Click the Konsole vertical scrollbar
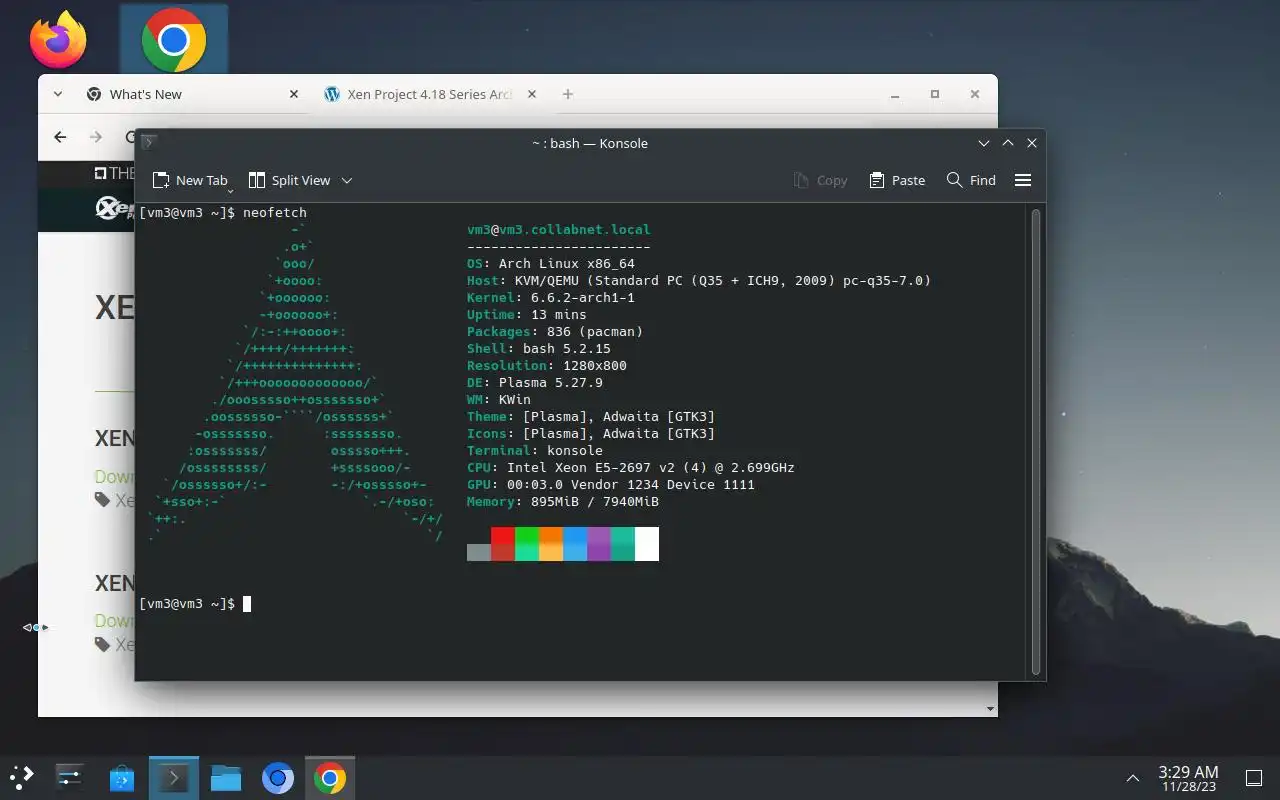Image resolution: width=1280 pixels, height=800 pixels. point(1036,441)
